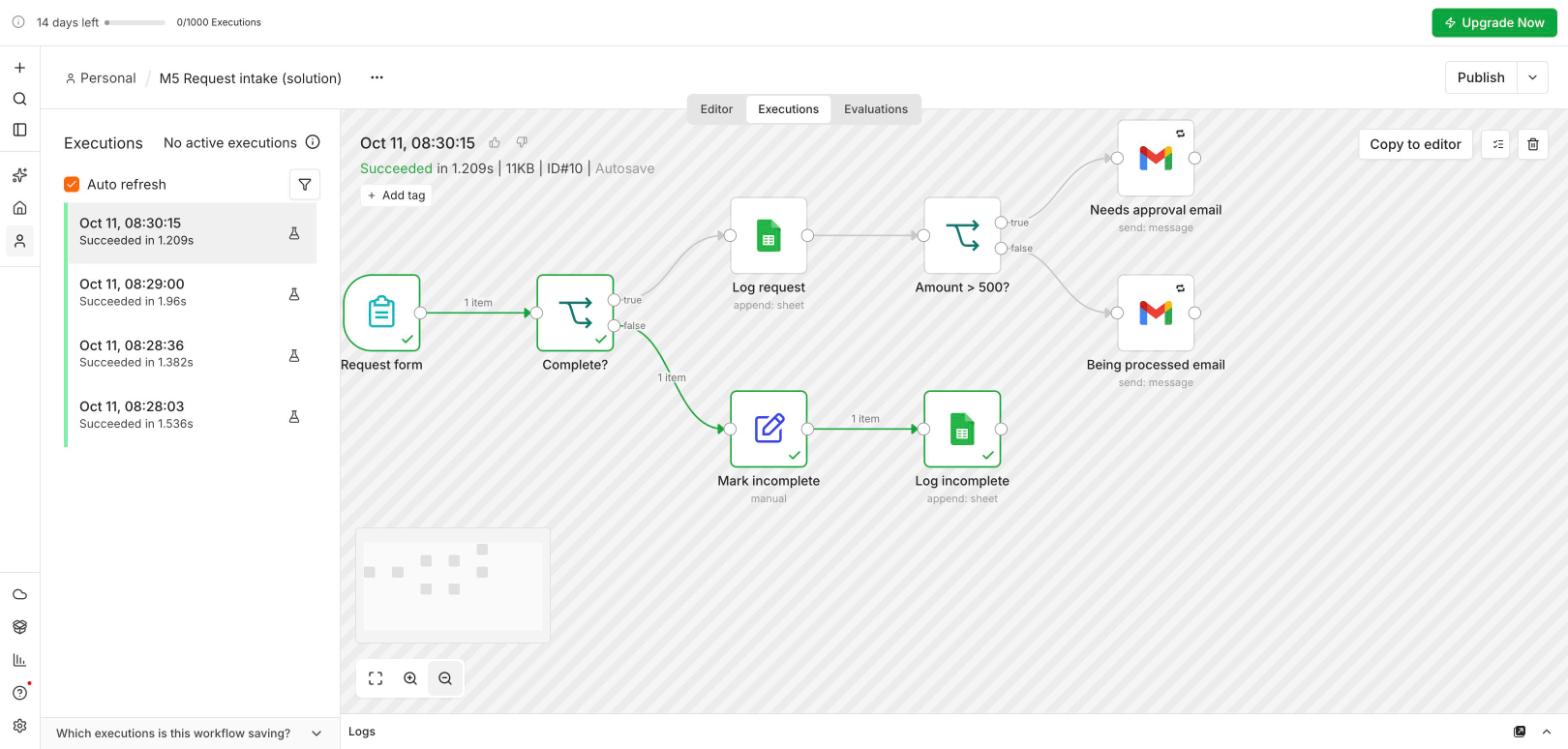Open the Personal breadcrumb link
The height and width of the screenshot is (749, 1568).
[100, 78]
